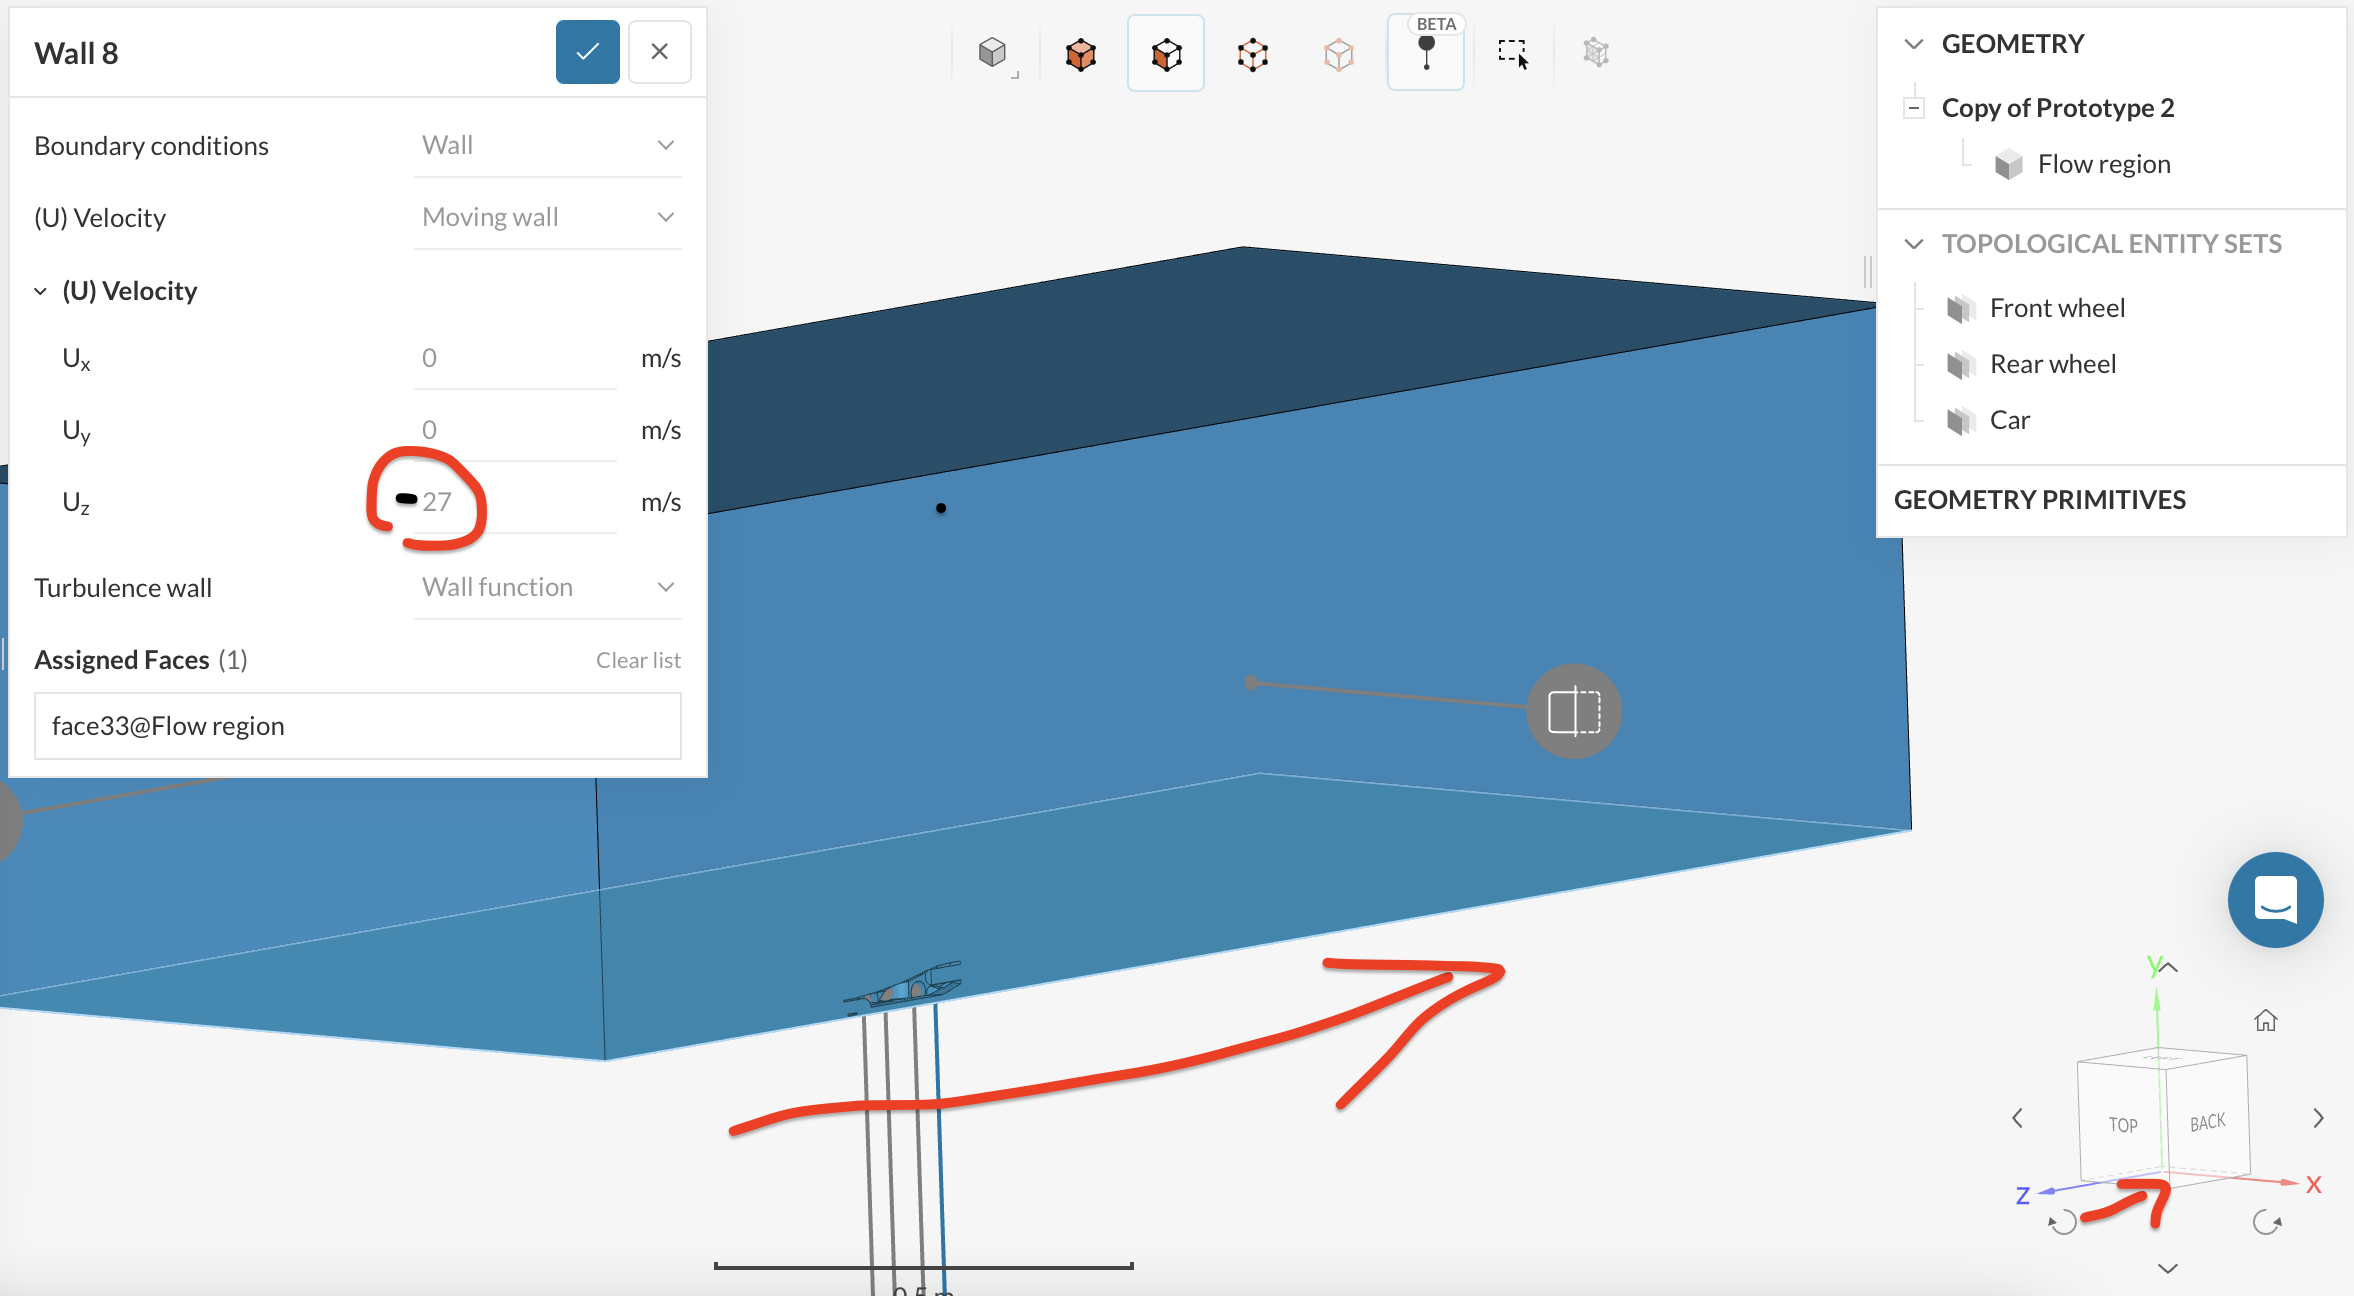The height and width of the screenshot is (1296, 2354).
Task: Select the volume selection mode icon
Action: pos(1080,53)
